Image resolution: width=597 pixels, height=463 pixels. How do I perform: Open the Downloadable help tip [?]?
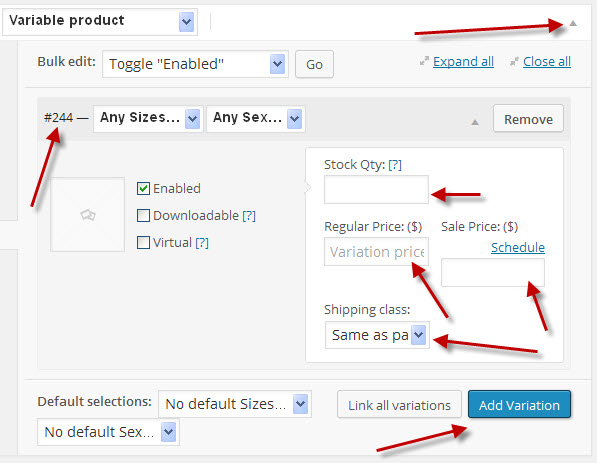pos(249,216)
